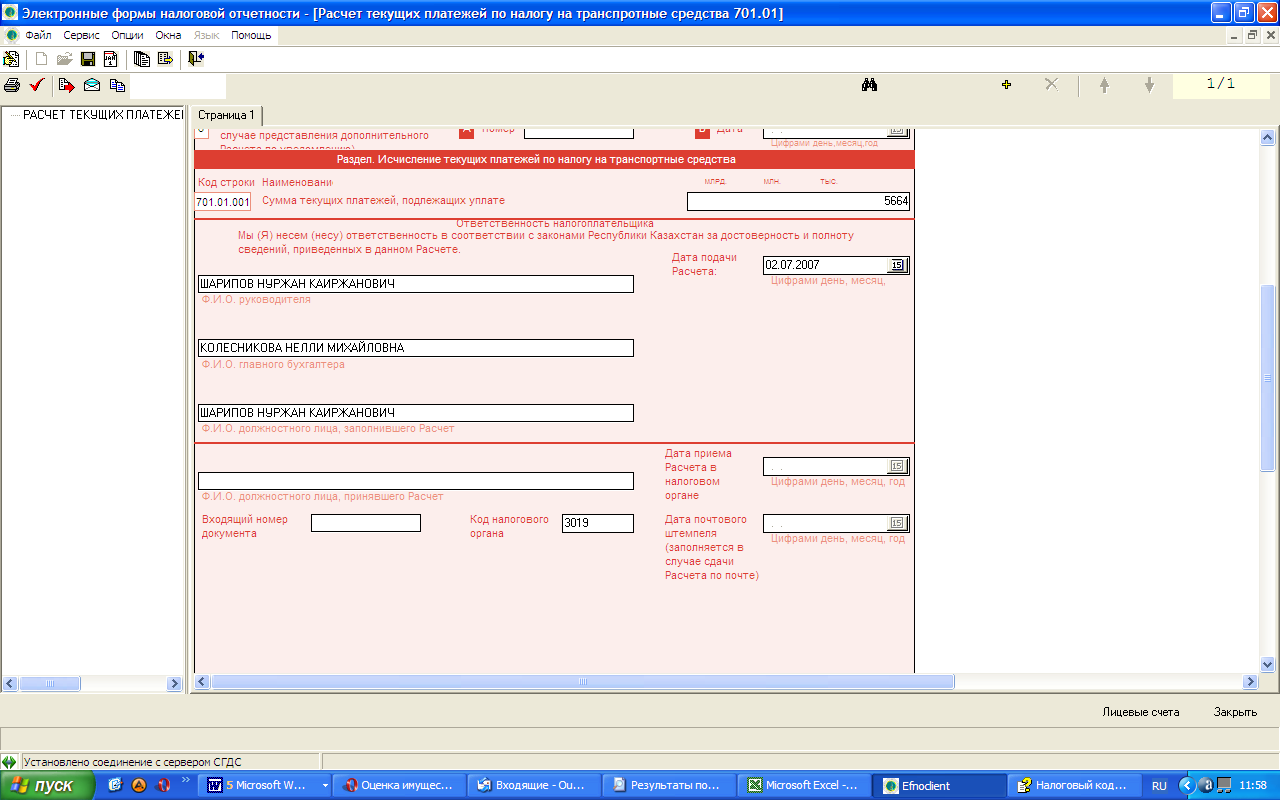The height and width of the screenshot is (800, 1280).
Task: Click the up arrow previous page icon
Action: (x=1104, y=85)
